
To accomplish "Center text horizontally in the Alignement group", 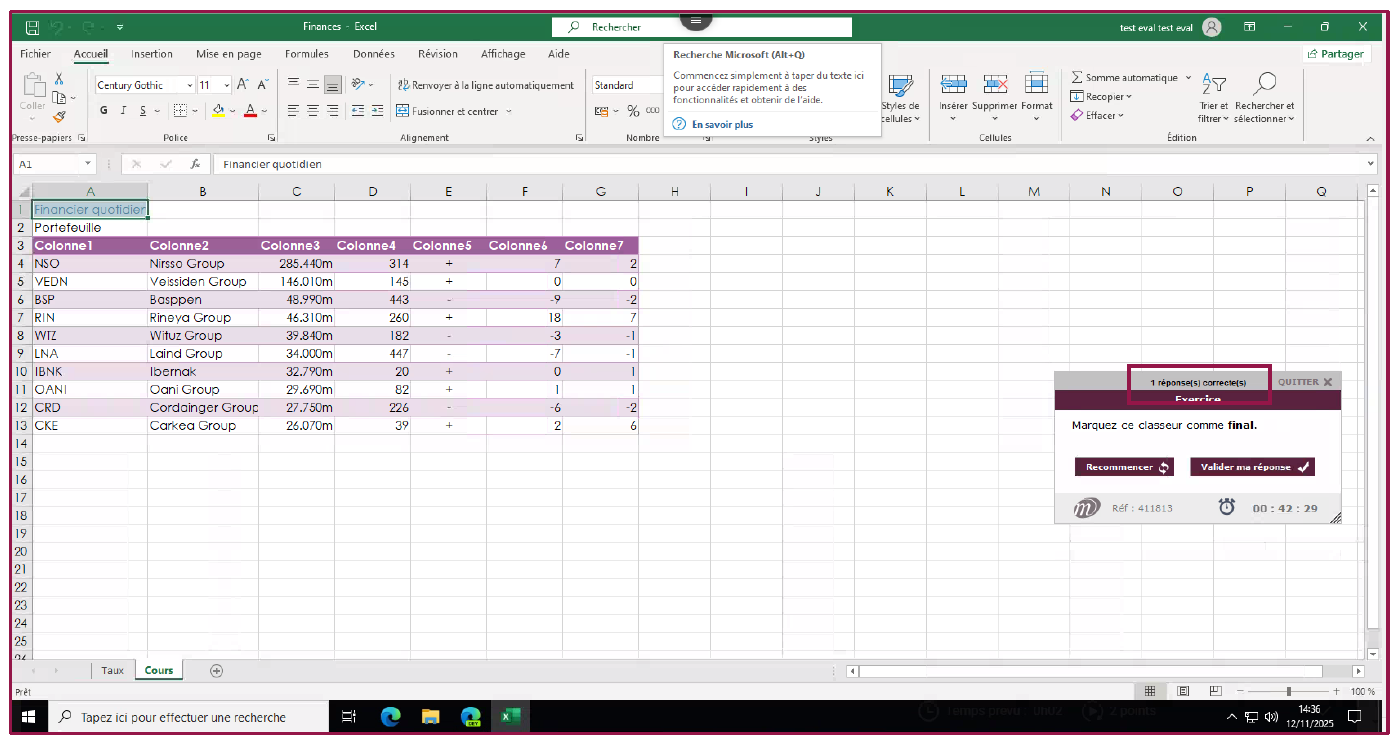I will [x=312, y=111].
